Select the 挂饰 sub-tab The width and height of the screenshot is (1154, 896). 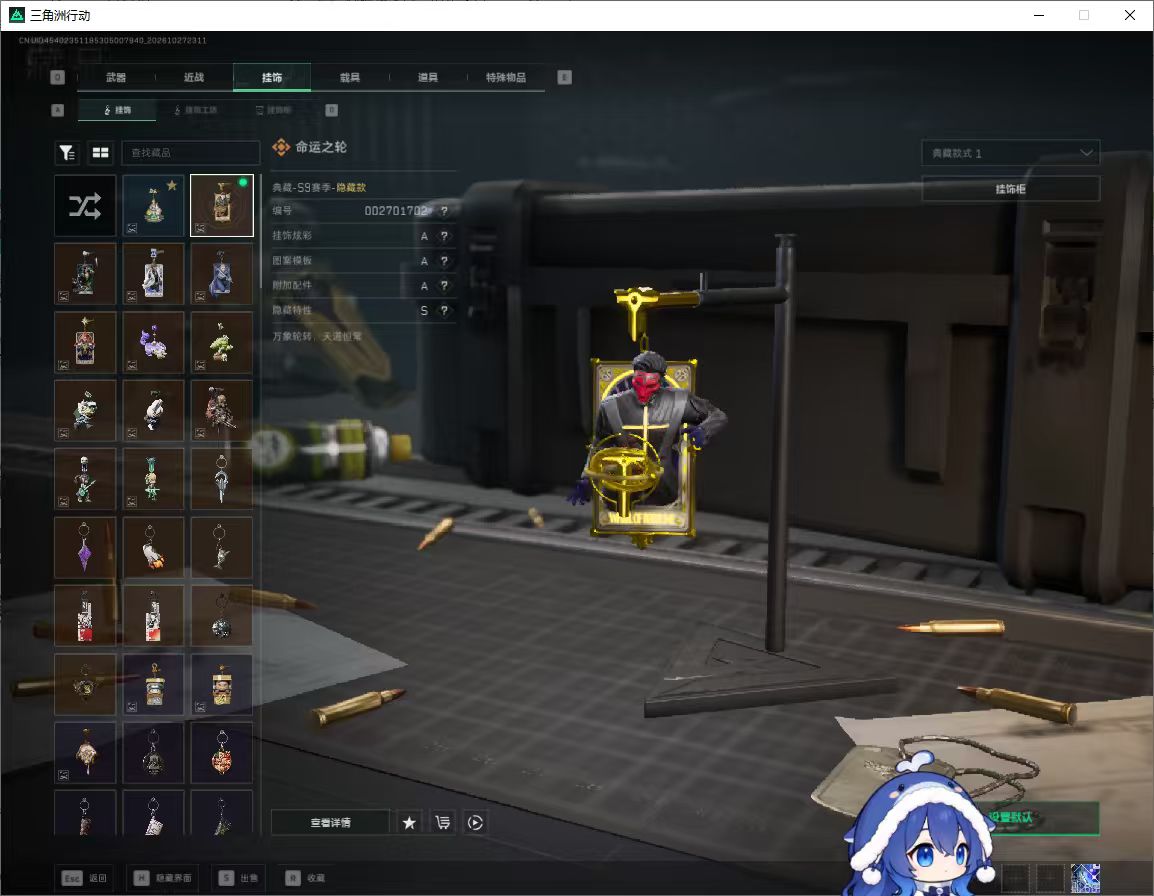pyautogui.click(x=118, y=110)
